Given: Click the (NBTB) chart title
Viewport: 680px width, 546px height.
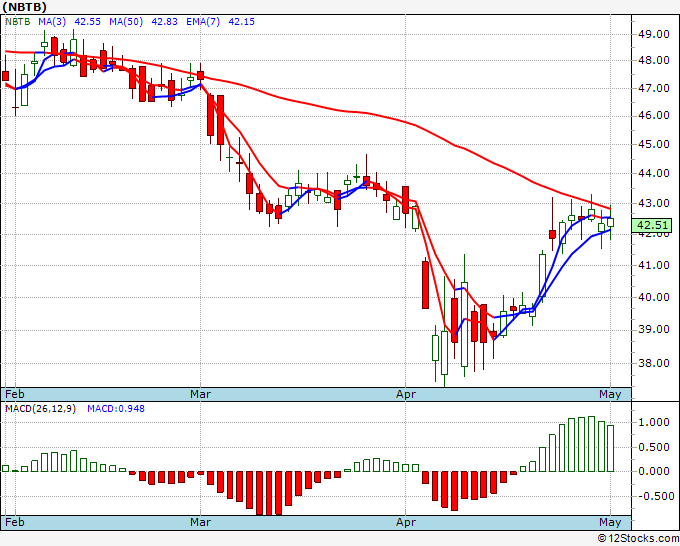Looking at the screenshot, I should tap(24, 7).
